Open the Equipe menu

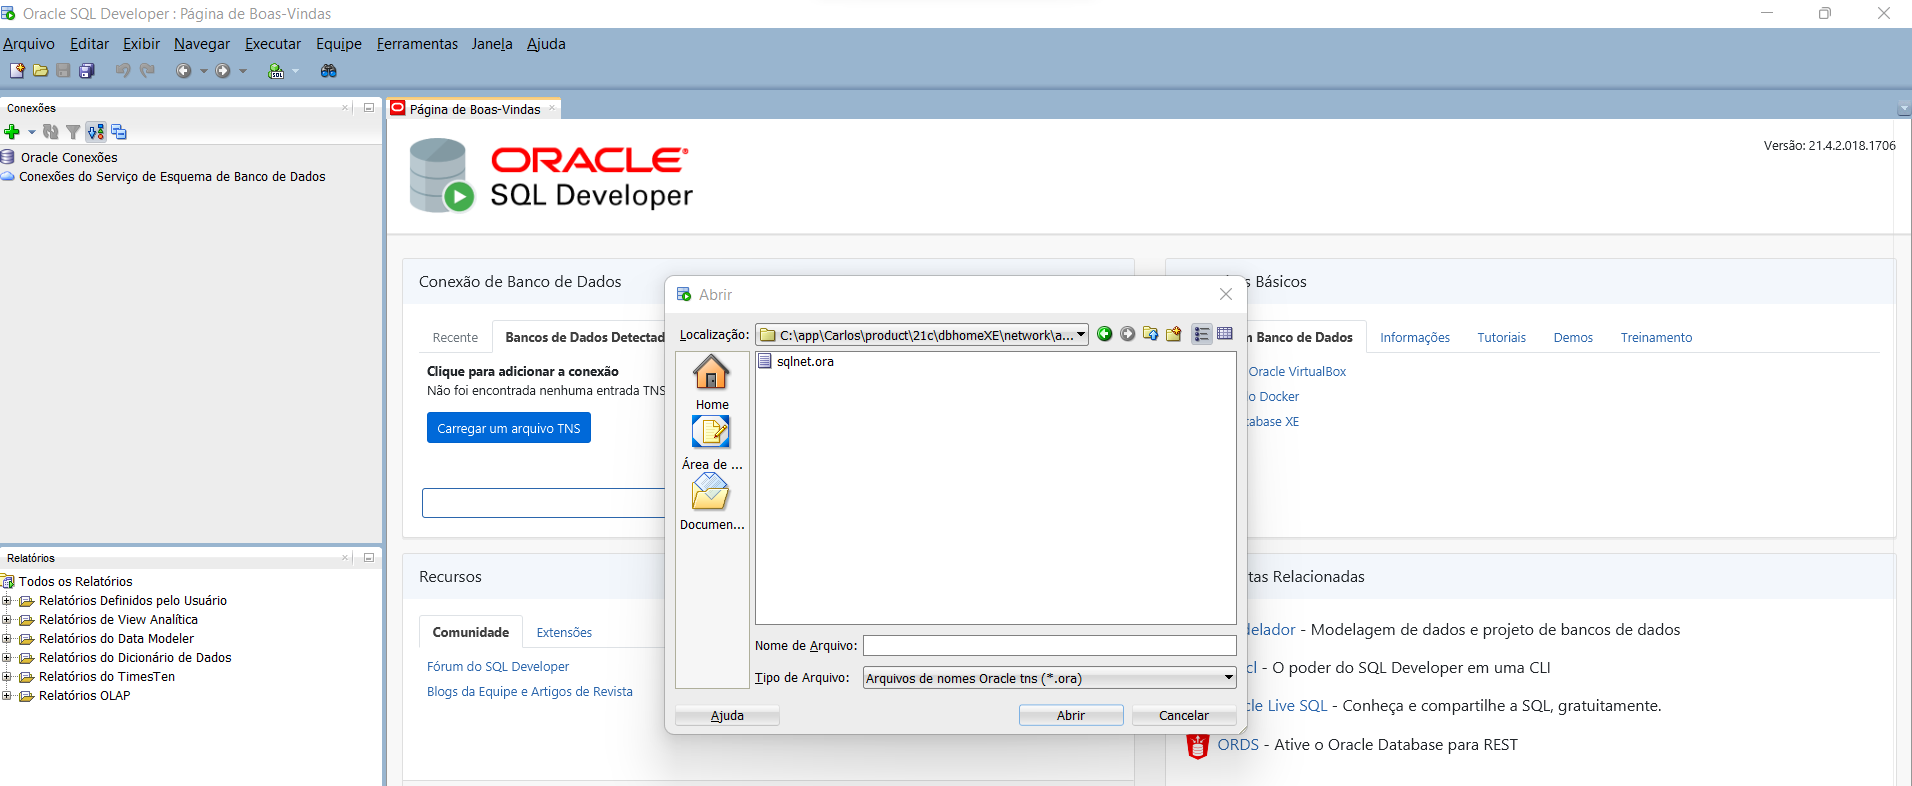pos(339,44)
